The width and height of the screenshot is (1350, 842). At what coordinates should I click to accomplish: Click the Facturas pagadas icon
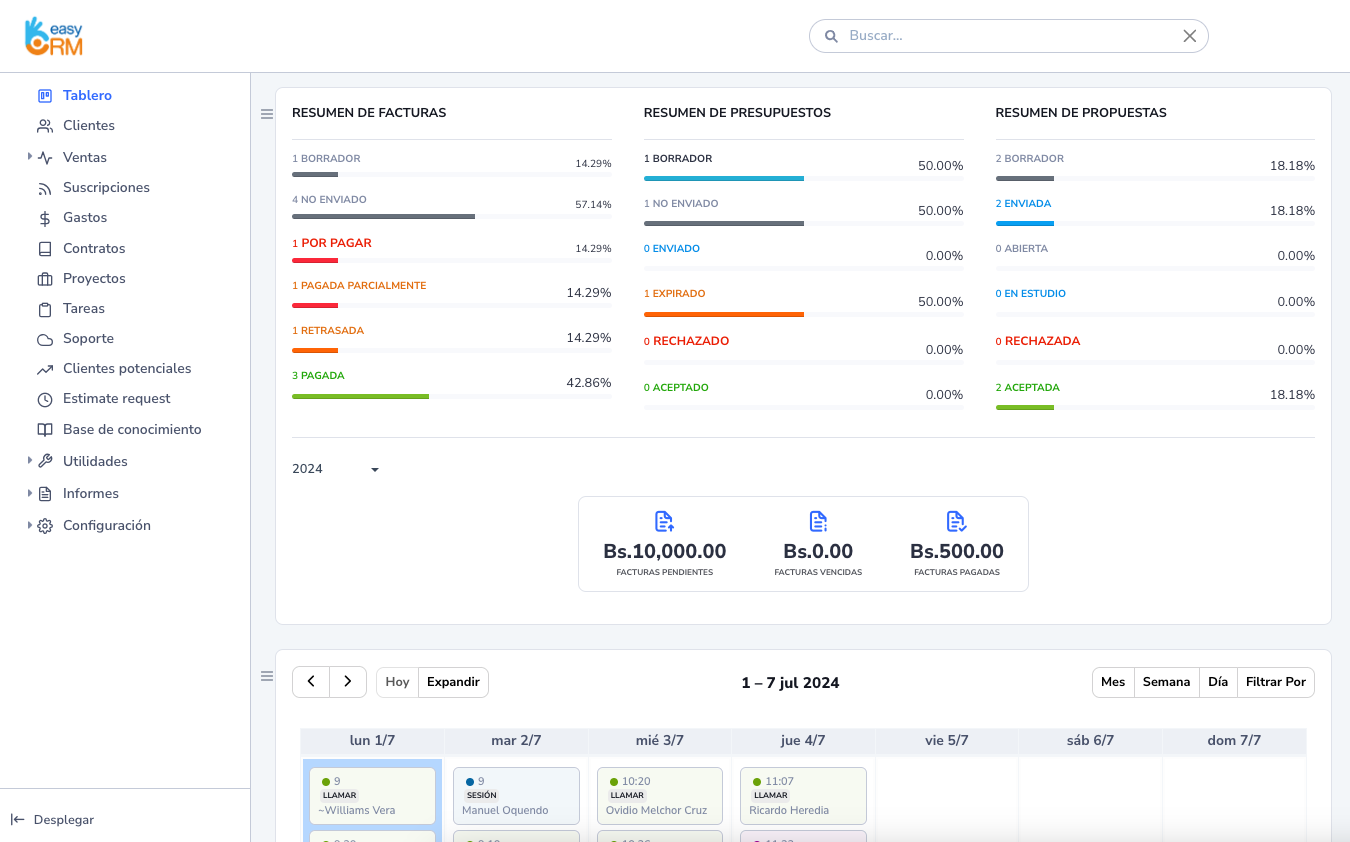pyautogui.click(x=956, y=521)
